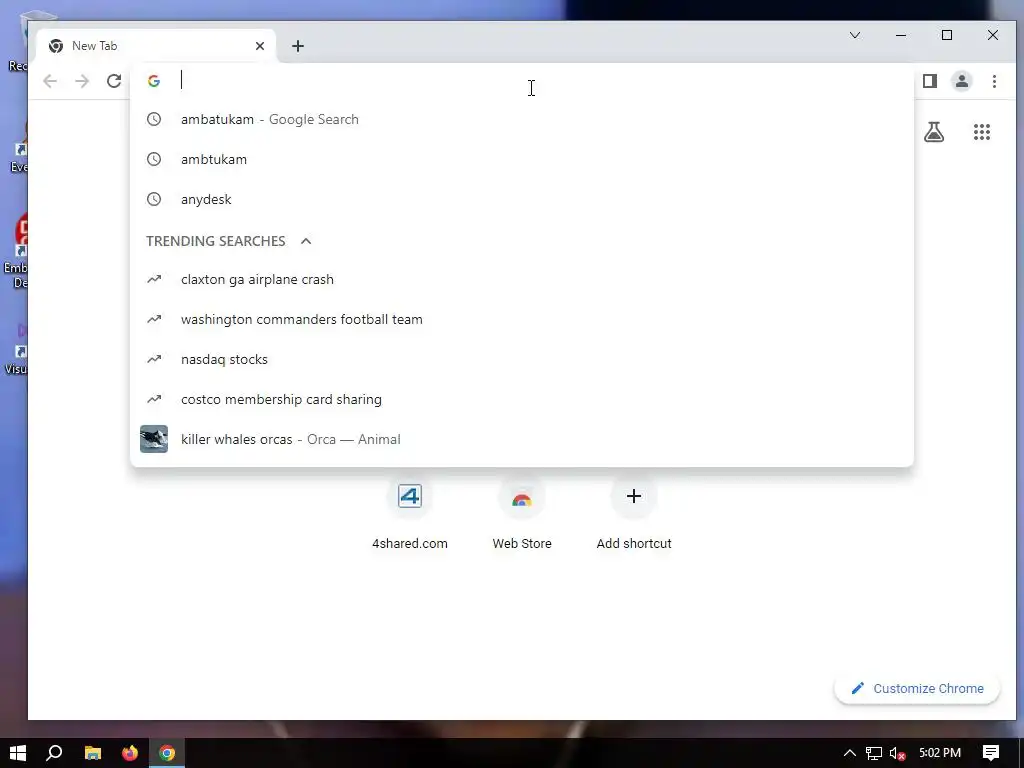Image resolution: width=1024 pixels, height=768 pixels.
Task: Open a new tab with plus button
Action: (298, 46)
